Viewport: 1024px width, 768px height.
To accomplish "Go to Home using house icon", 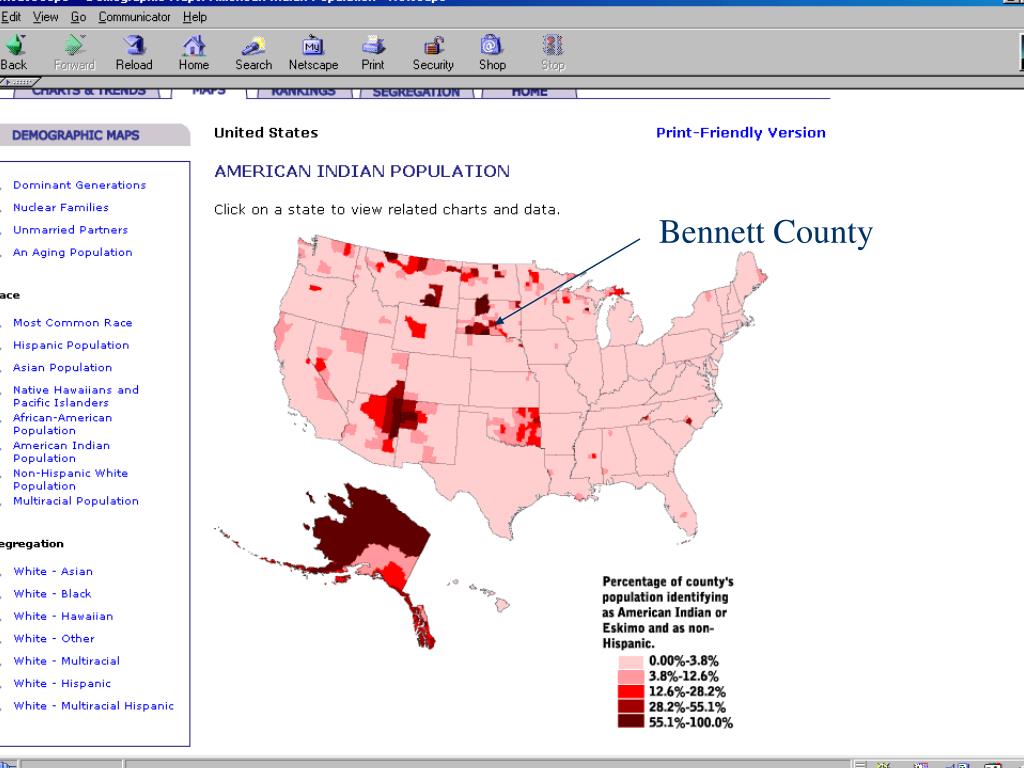I will pos(194,45).
